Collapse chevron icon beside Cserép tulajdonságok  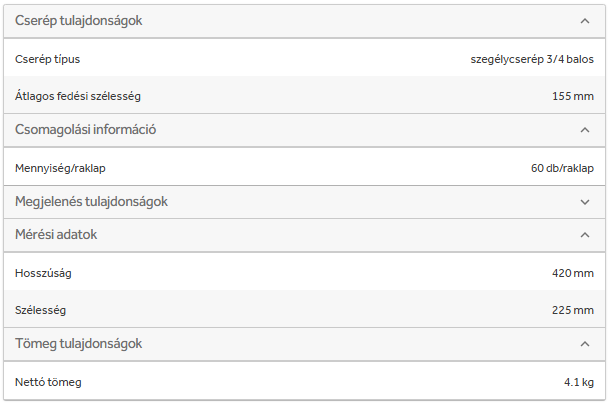(x=585, y=20)
